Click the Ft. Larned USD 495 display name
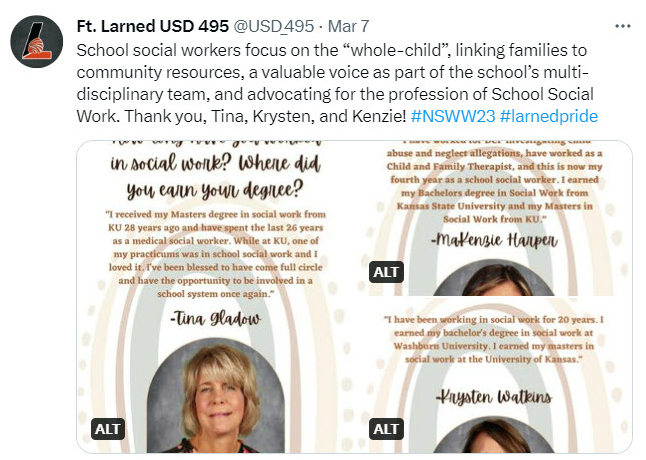The width and height of the screenshot is (646, 460). click(x=152, y=26)
